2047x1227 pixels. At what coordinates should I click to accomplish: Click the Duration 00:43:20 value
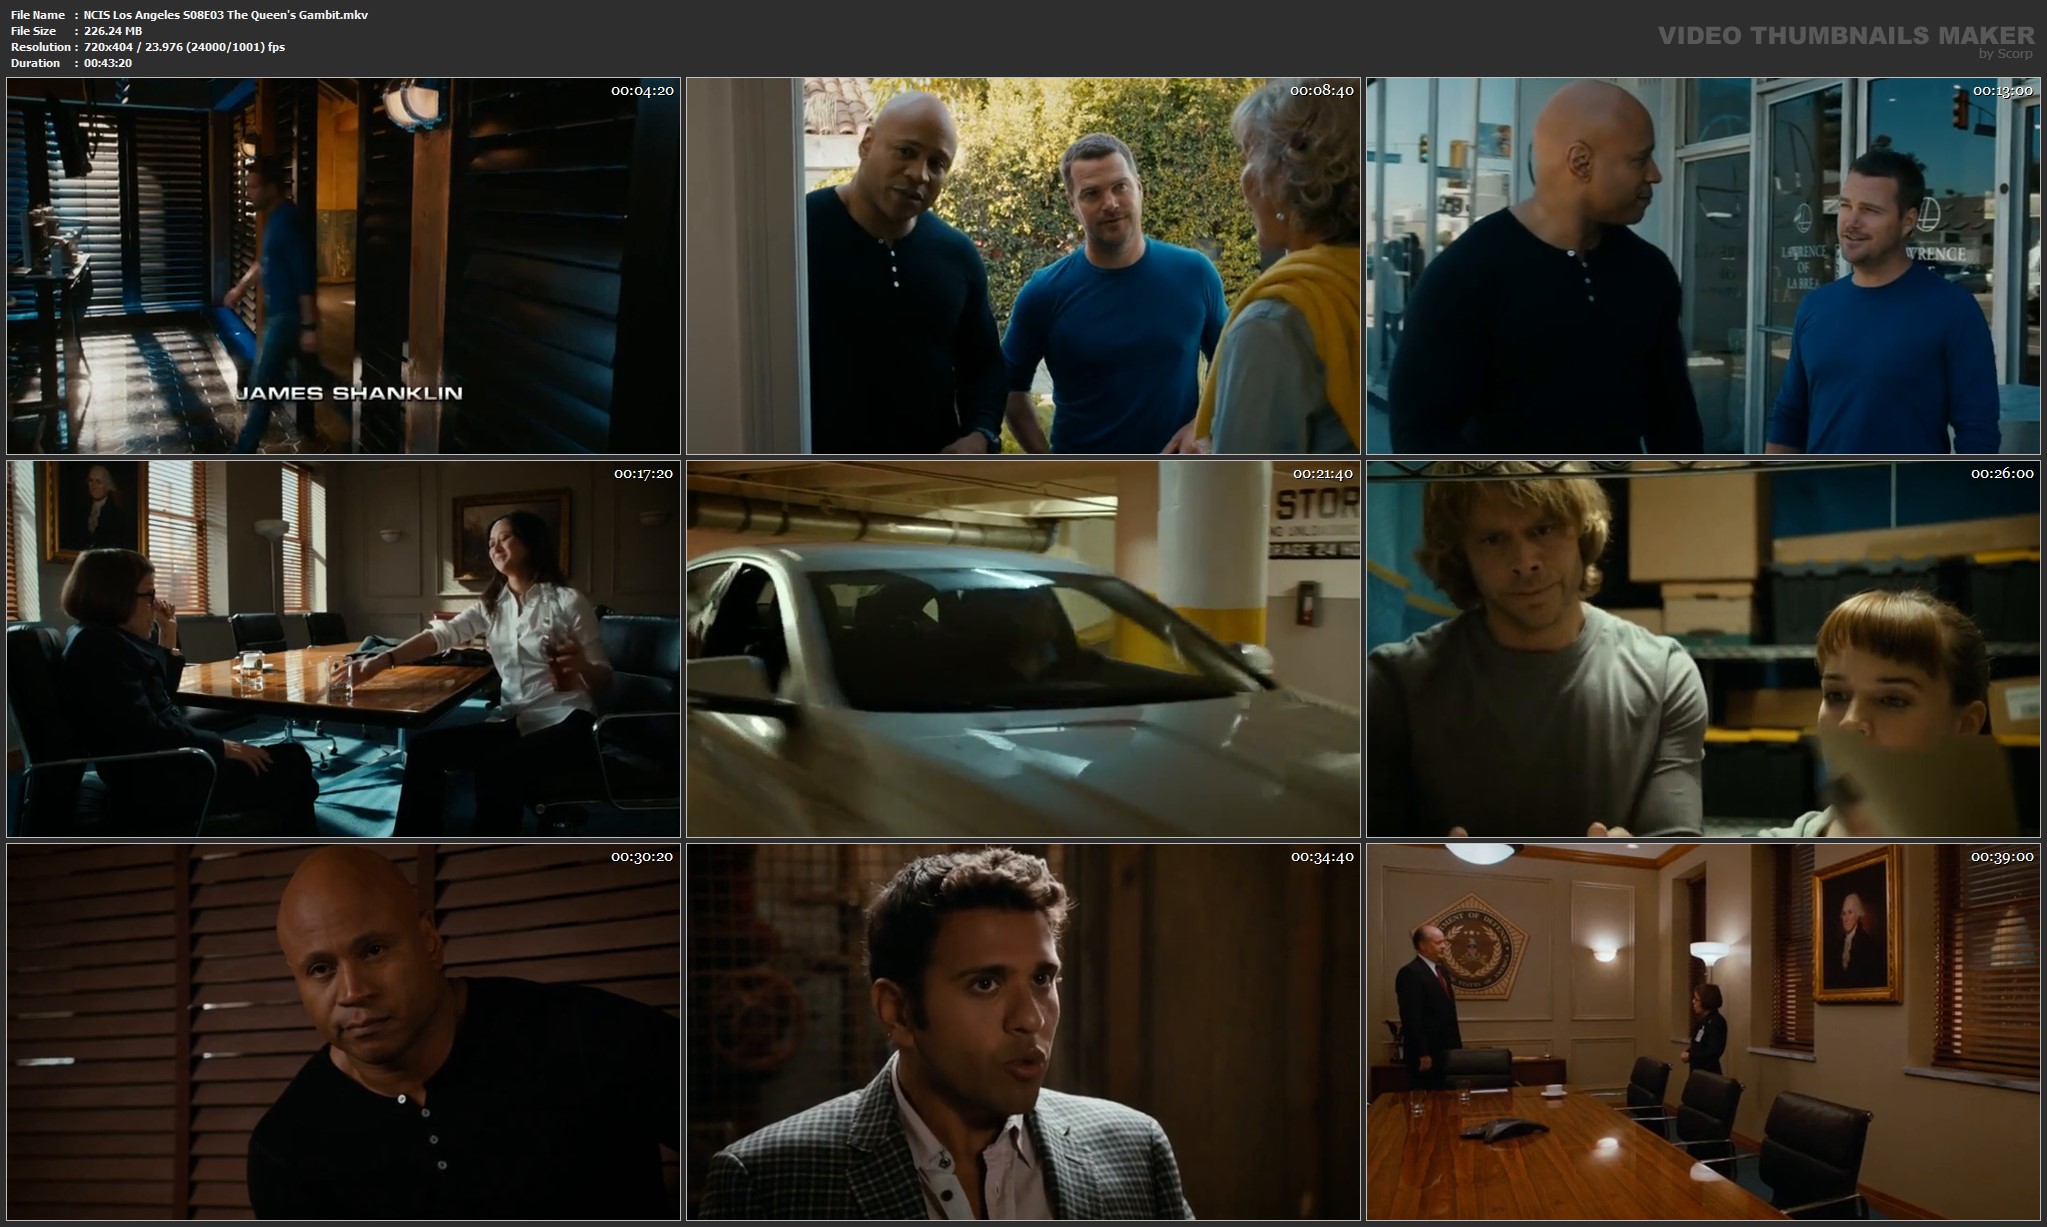pyautogui.click(x=108, y=63)
